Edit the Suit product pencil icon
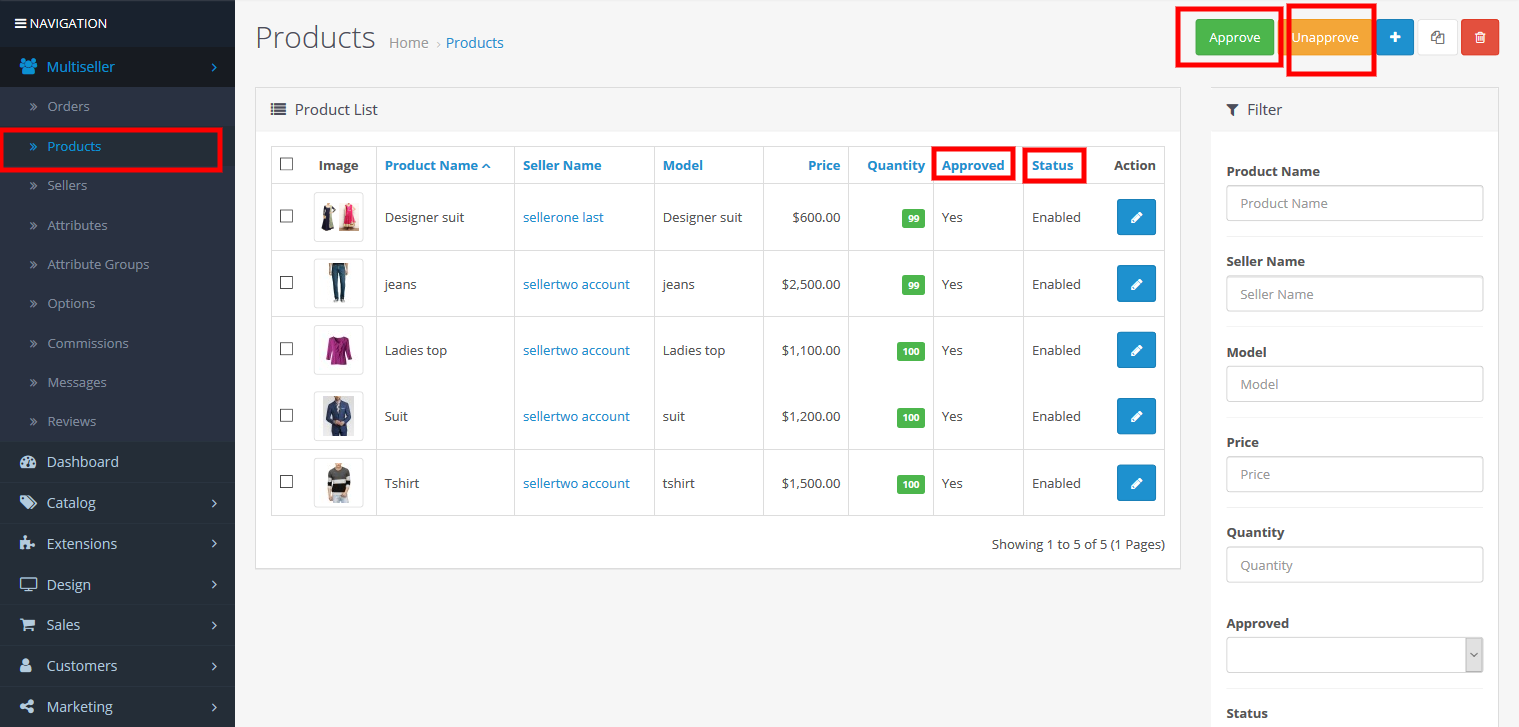1519x727 pixels. [x=1136, y=416]
